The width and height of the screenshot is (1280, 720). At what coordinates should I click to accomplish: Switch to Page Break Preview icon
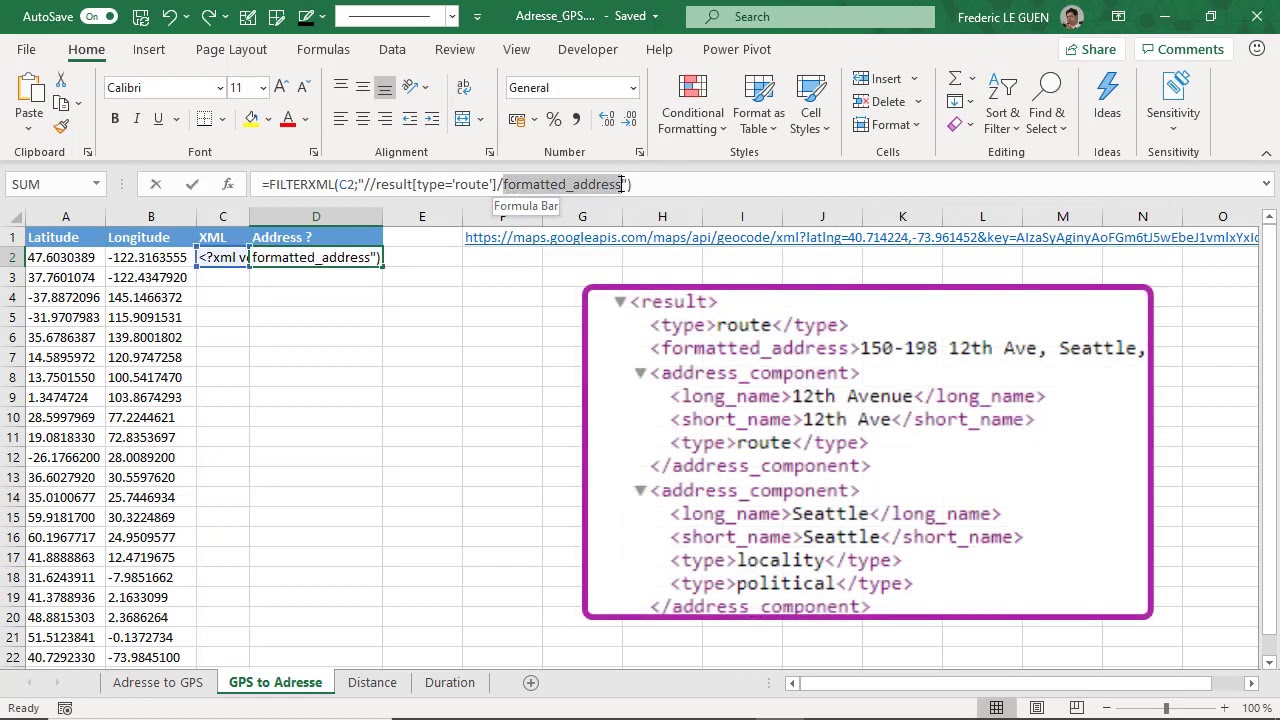[x=1077, y=708]
